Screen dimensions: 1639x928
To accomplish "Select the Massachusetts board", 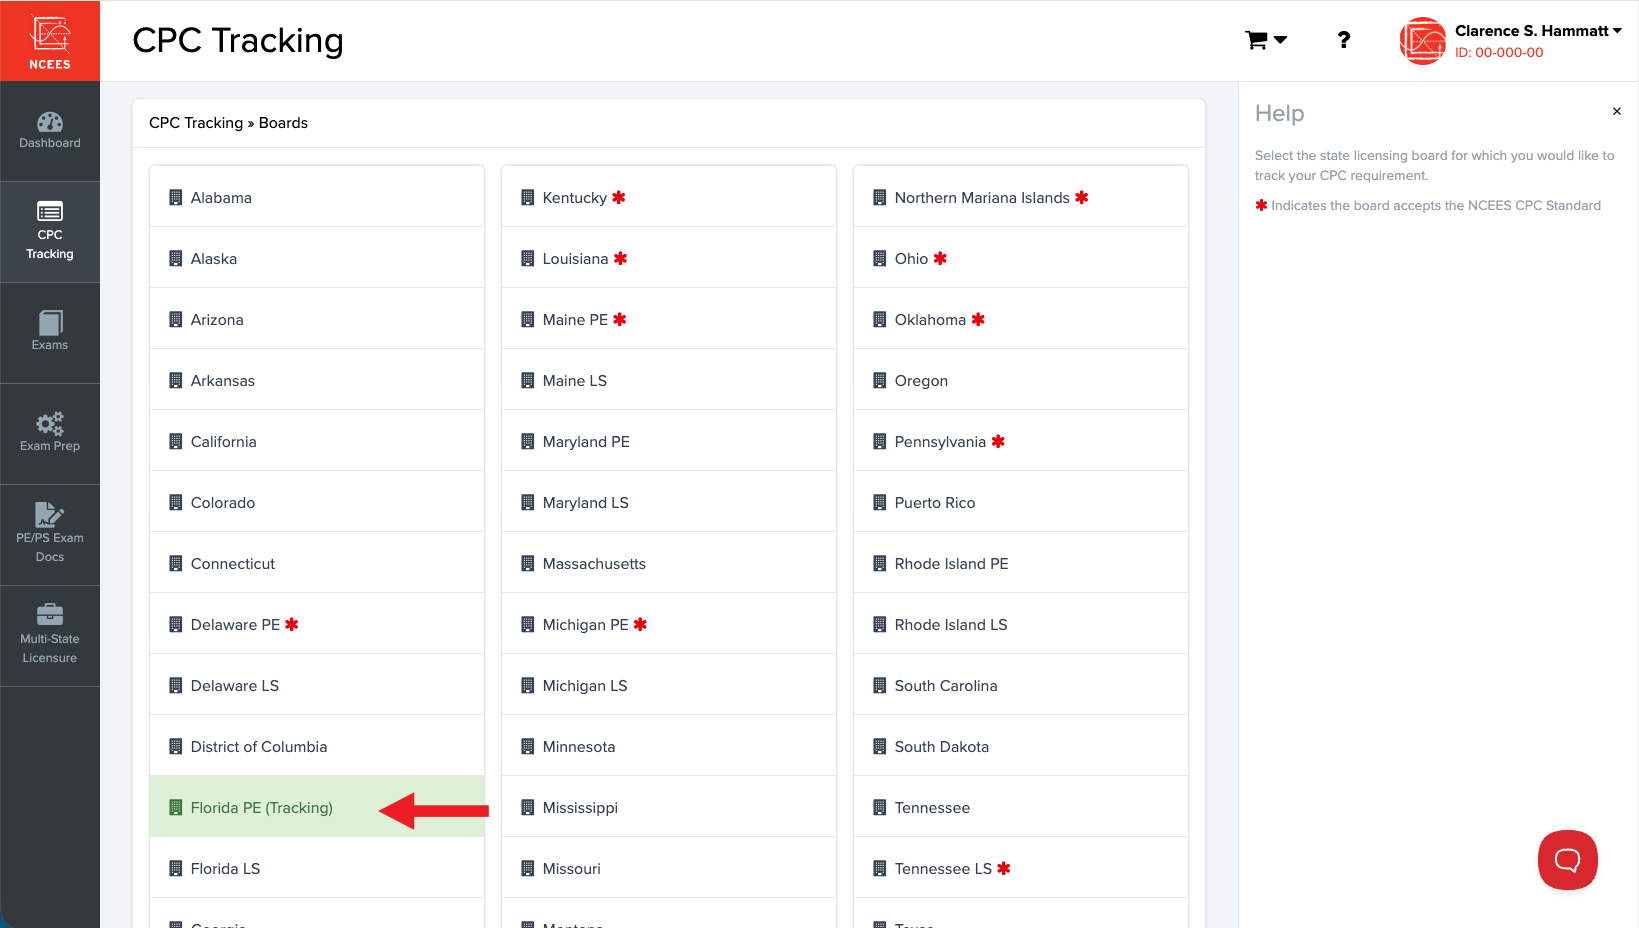I will [x=669, y=563].
